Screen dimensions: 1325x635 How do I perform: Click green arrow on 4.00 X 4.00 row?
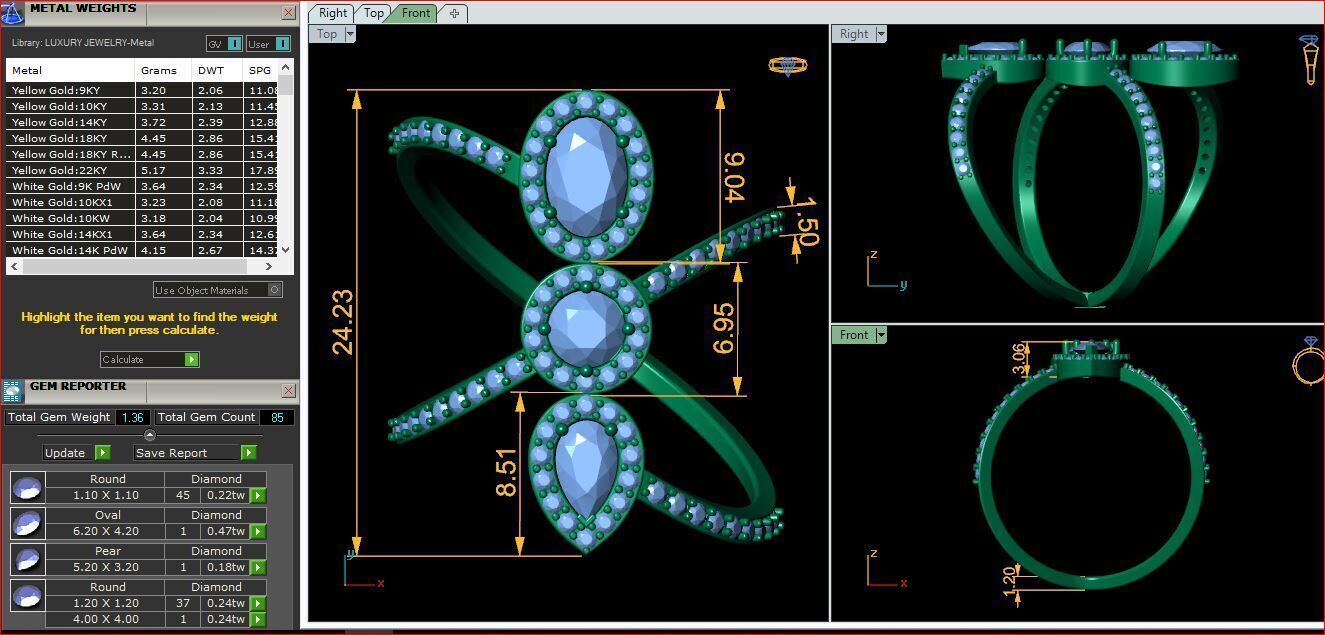pos(258,620)
